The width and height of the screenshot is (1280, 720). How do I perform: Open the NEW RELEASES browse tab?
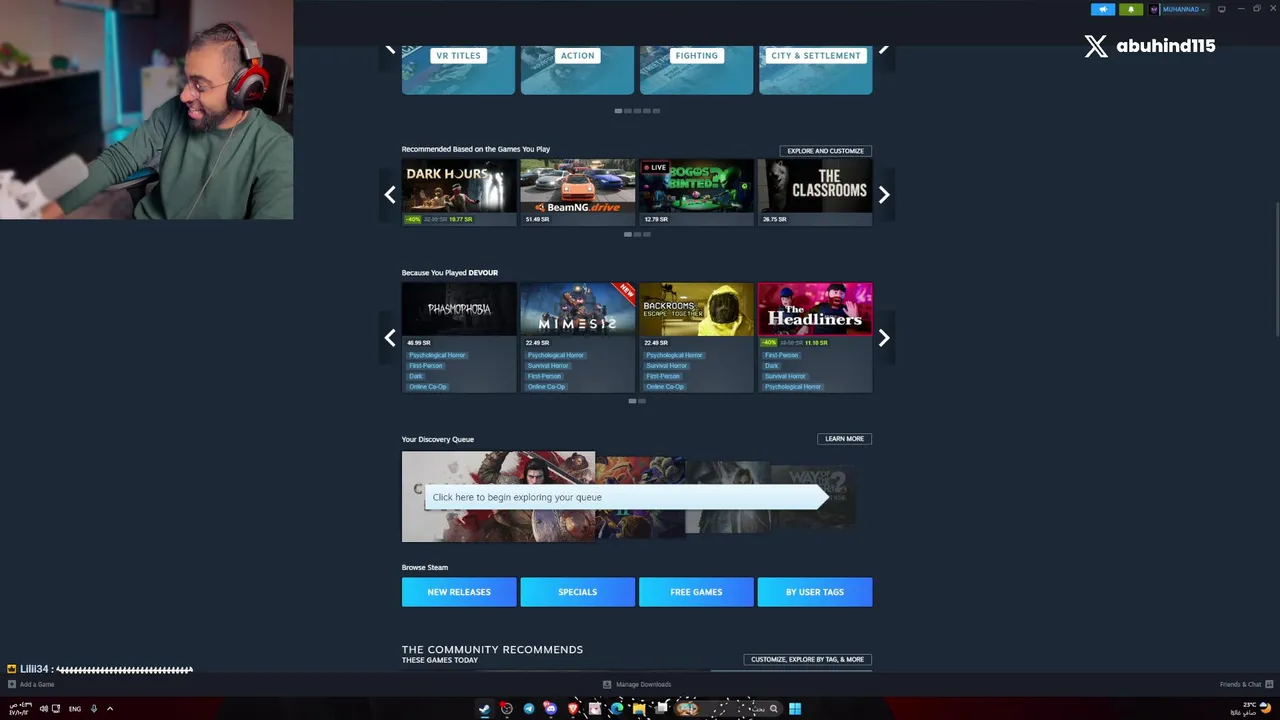tap(459, 592)
